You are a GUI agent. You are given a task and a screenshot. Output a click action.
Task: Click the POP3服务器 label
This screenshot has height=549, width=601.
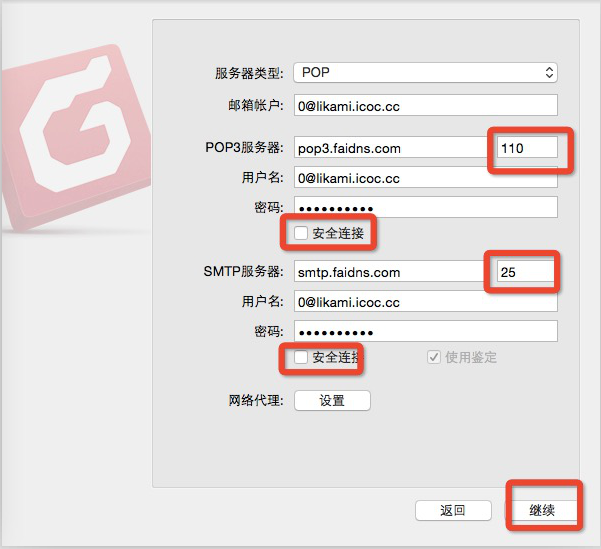click(244, 147)
